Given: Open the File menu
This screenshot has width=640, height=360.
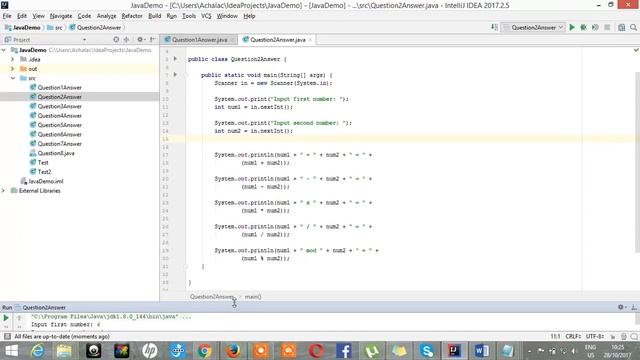Looking at the screenshot, I should (7, 16).
